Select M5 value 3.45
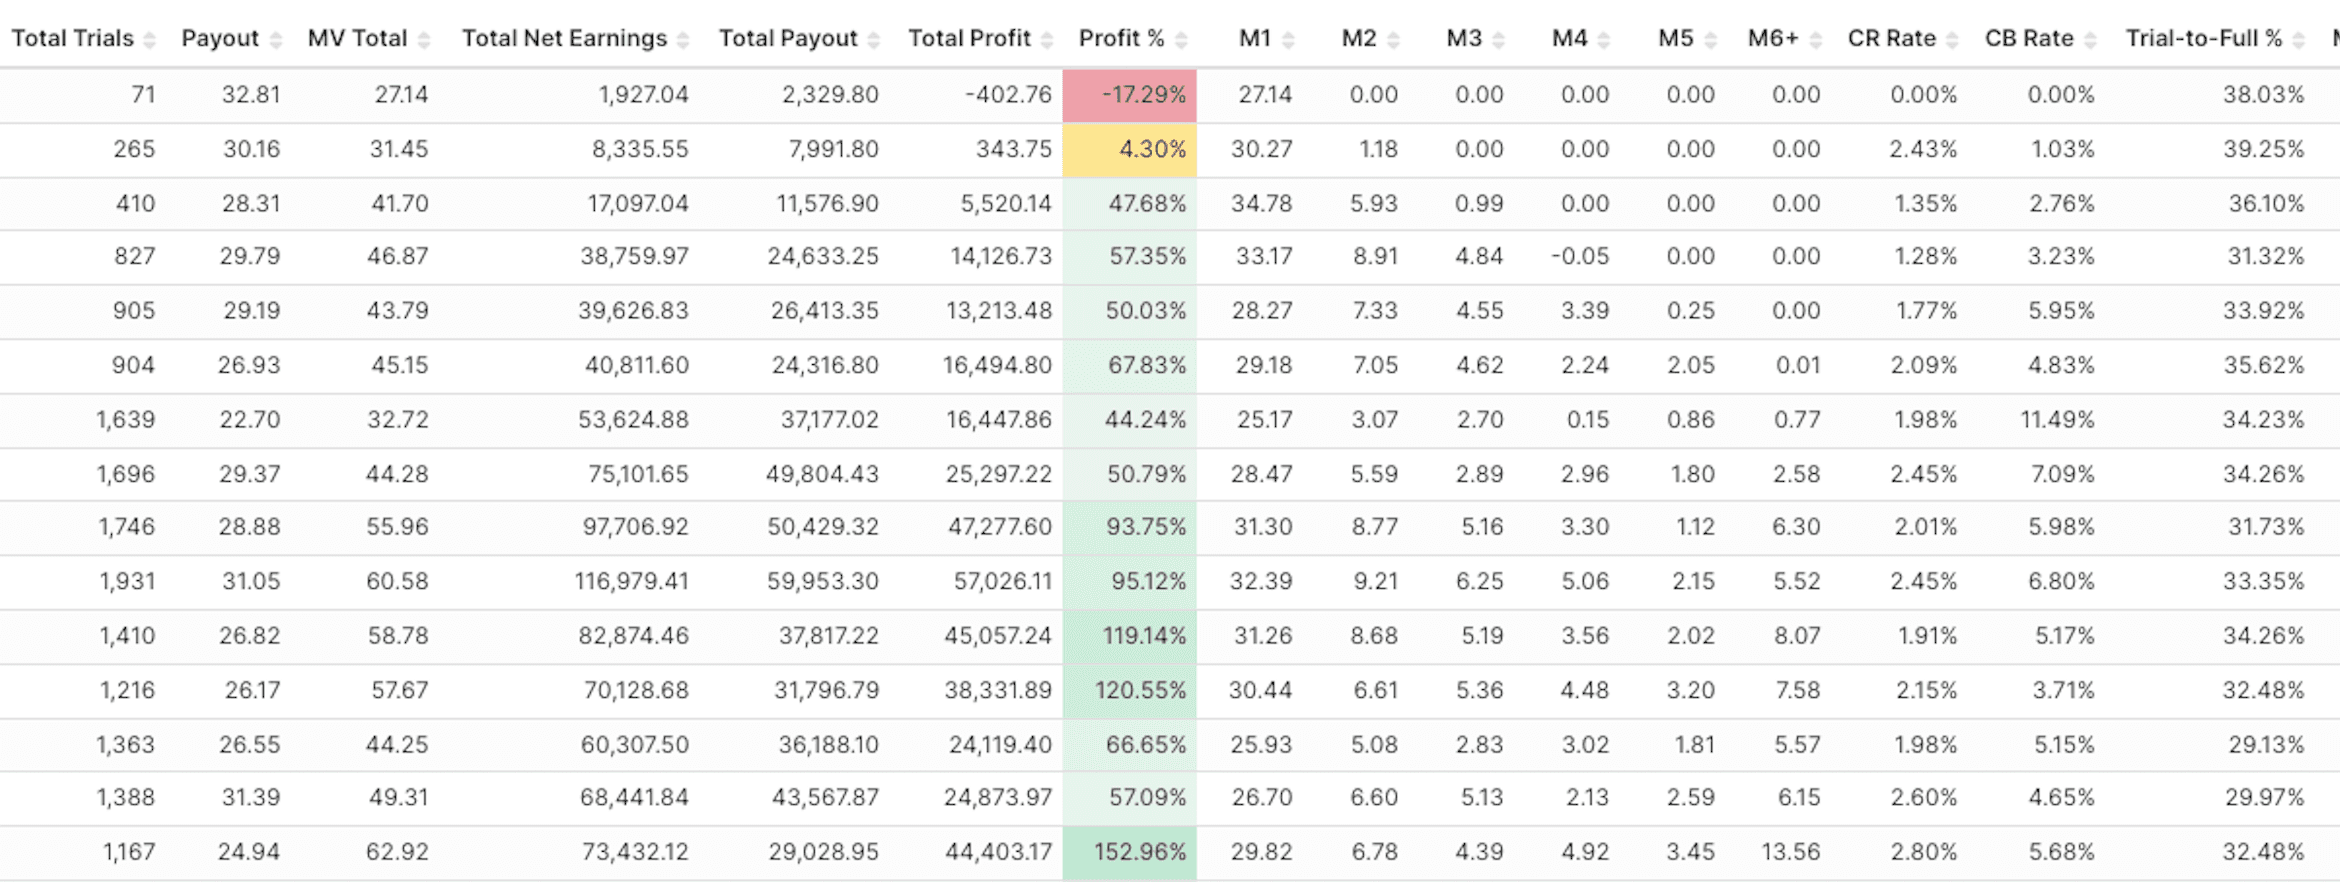 [x=1690, y=852]
